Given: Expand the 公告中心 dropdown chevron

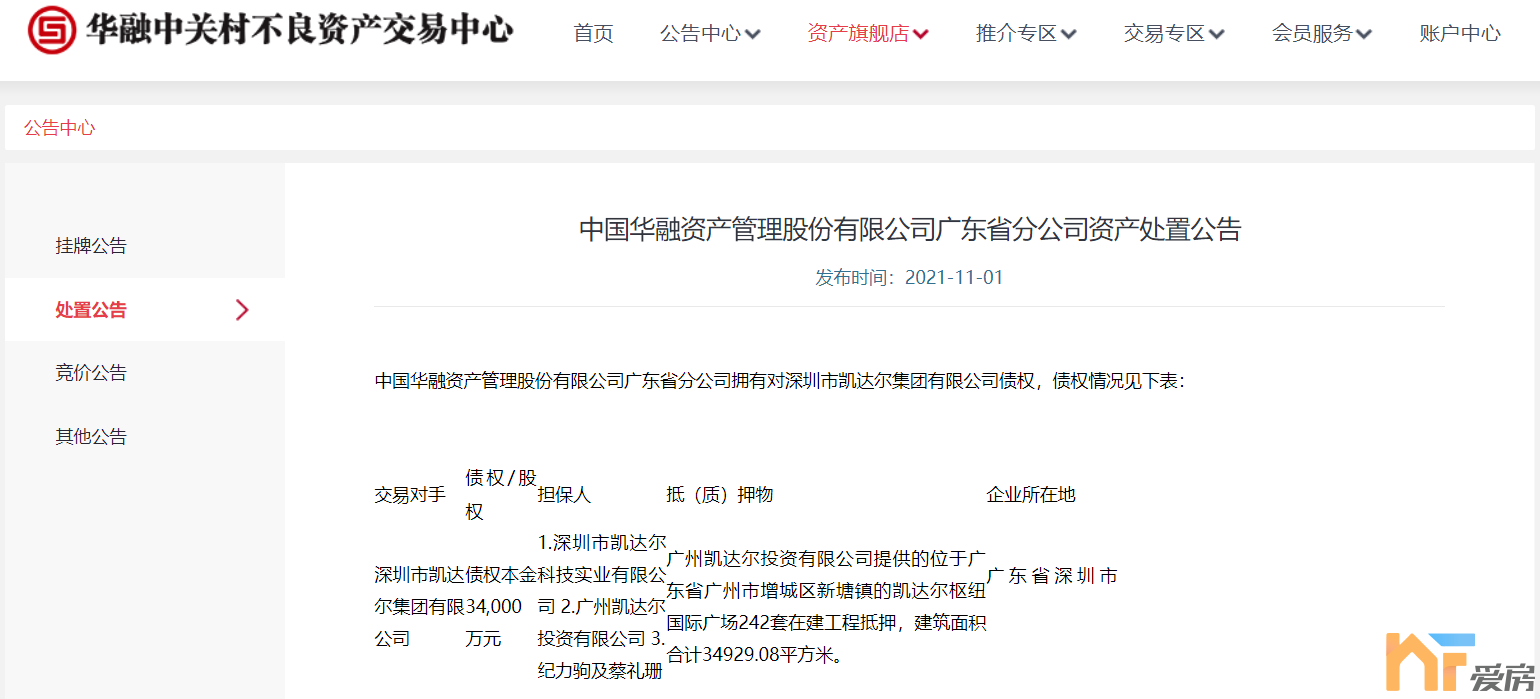Looking at the screenshot, I should 753,35.
